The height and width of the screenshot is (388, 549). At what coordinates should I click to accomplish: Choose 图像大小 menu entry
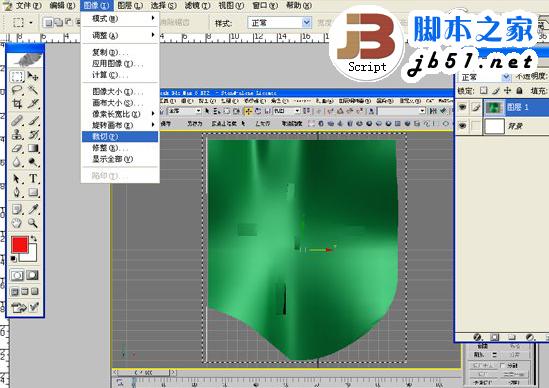pyautogui.click(x=119, y=91)
